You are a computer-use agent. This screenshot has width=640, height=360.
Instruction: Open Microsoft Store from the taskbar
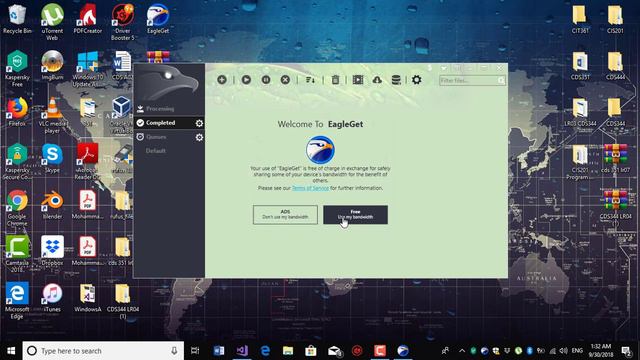pyautogui.click(x=311, y=351)
